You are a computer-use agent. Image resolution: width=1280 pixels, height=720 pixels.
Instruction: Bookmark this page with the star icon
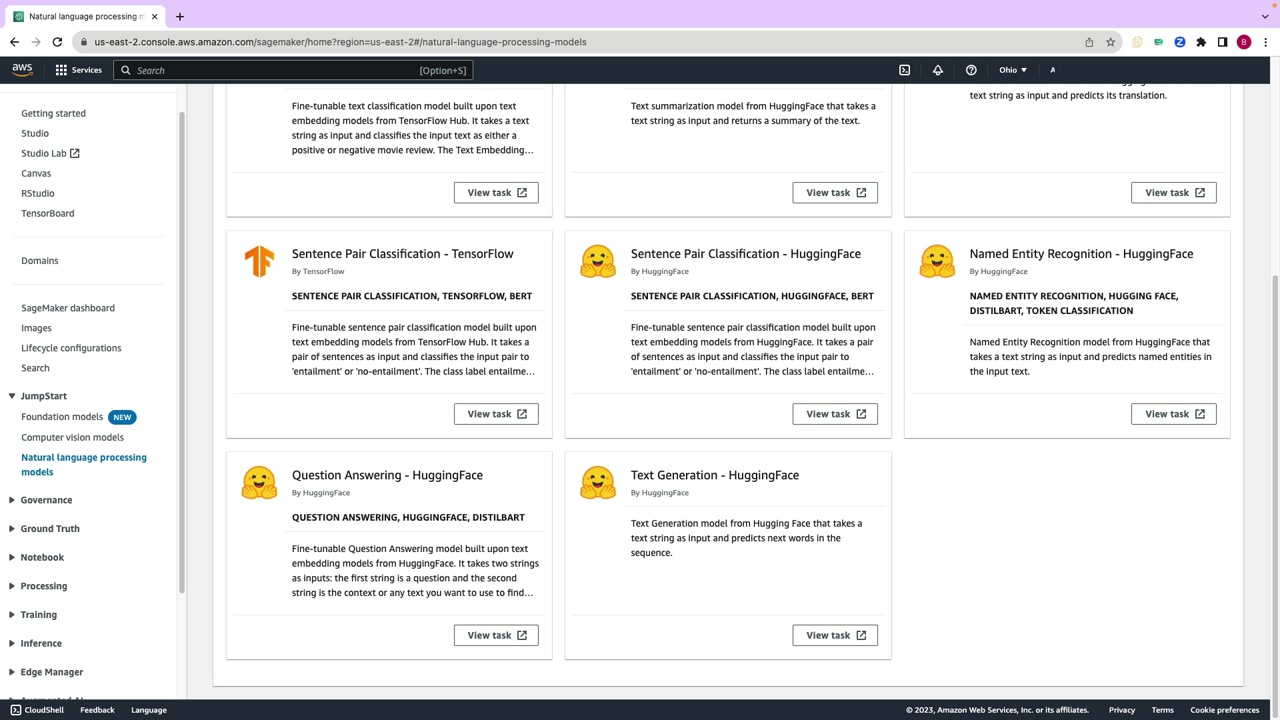1110,42
